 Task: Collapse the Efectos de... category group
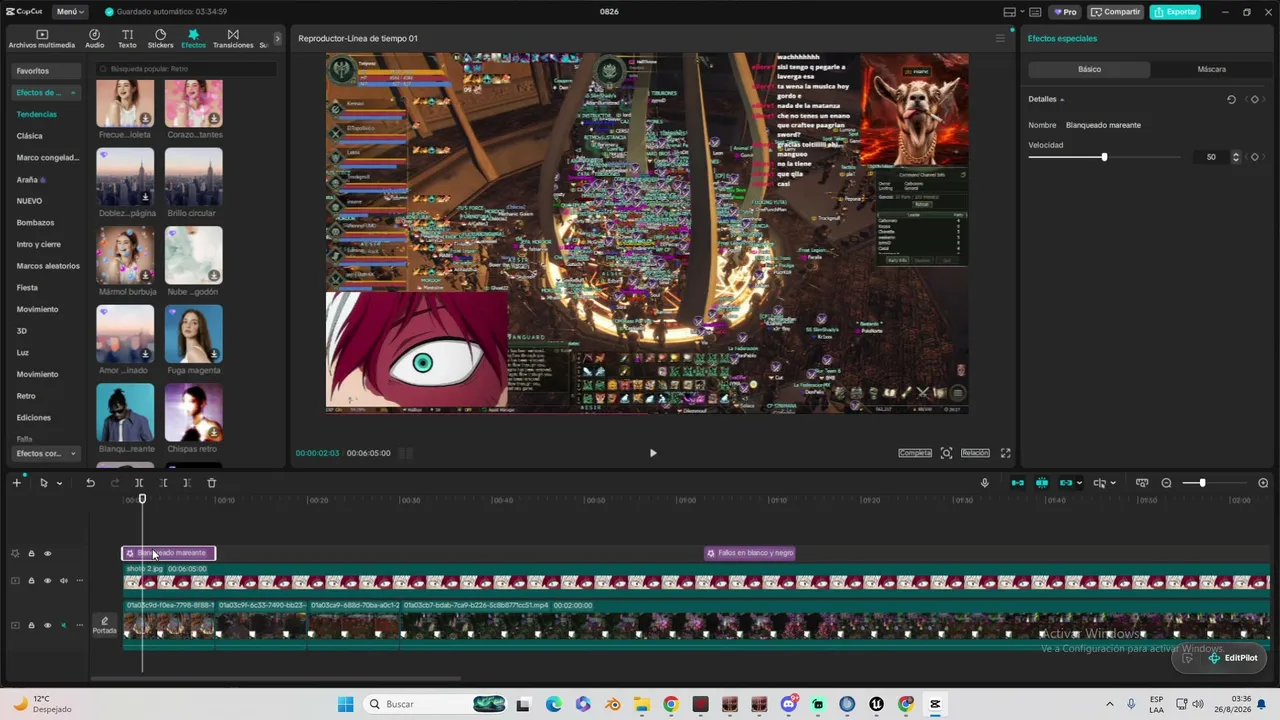click(x=46, y=92)
